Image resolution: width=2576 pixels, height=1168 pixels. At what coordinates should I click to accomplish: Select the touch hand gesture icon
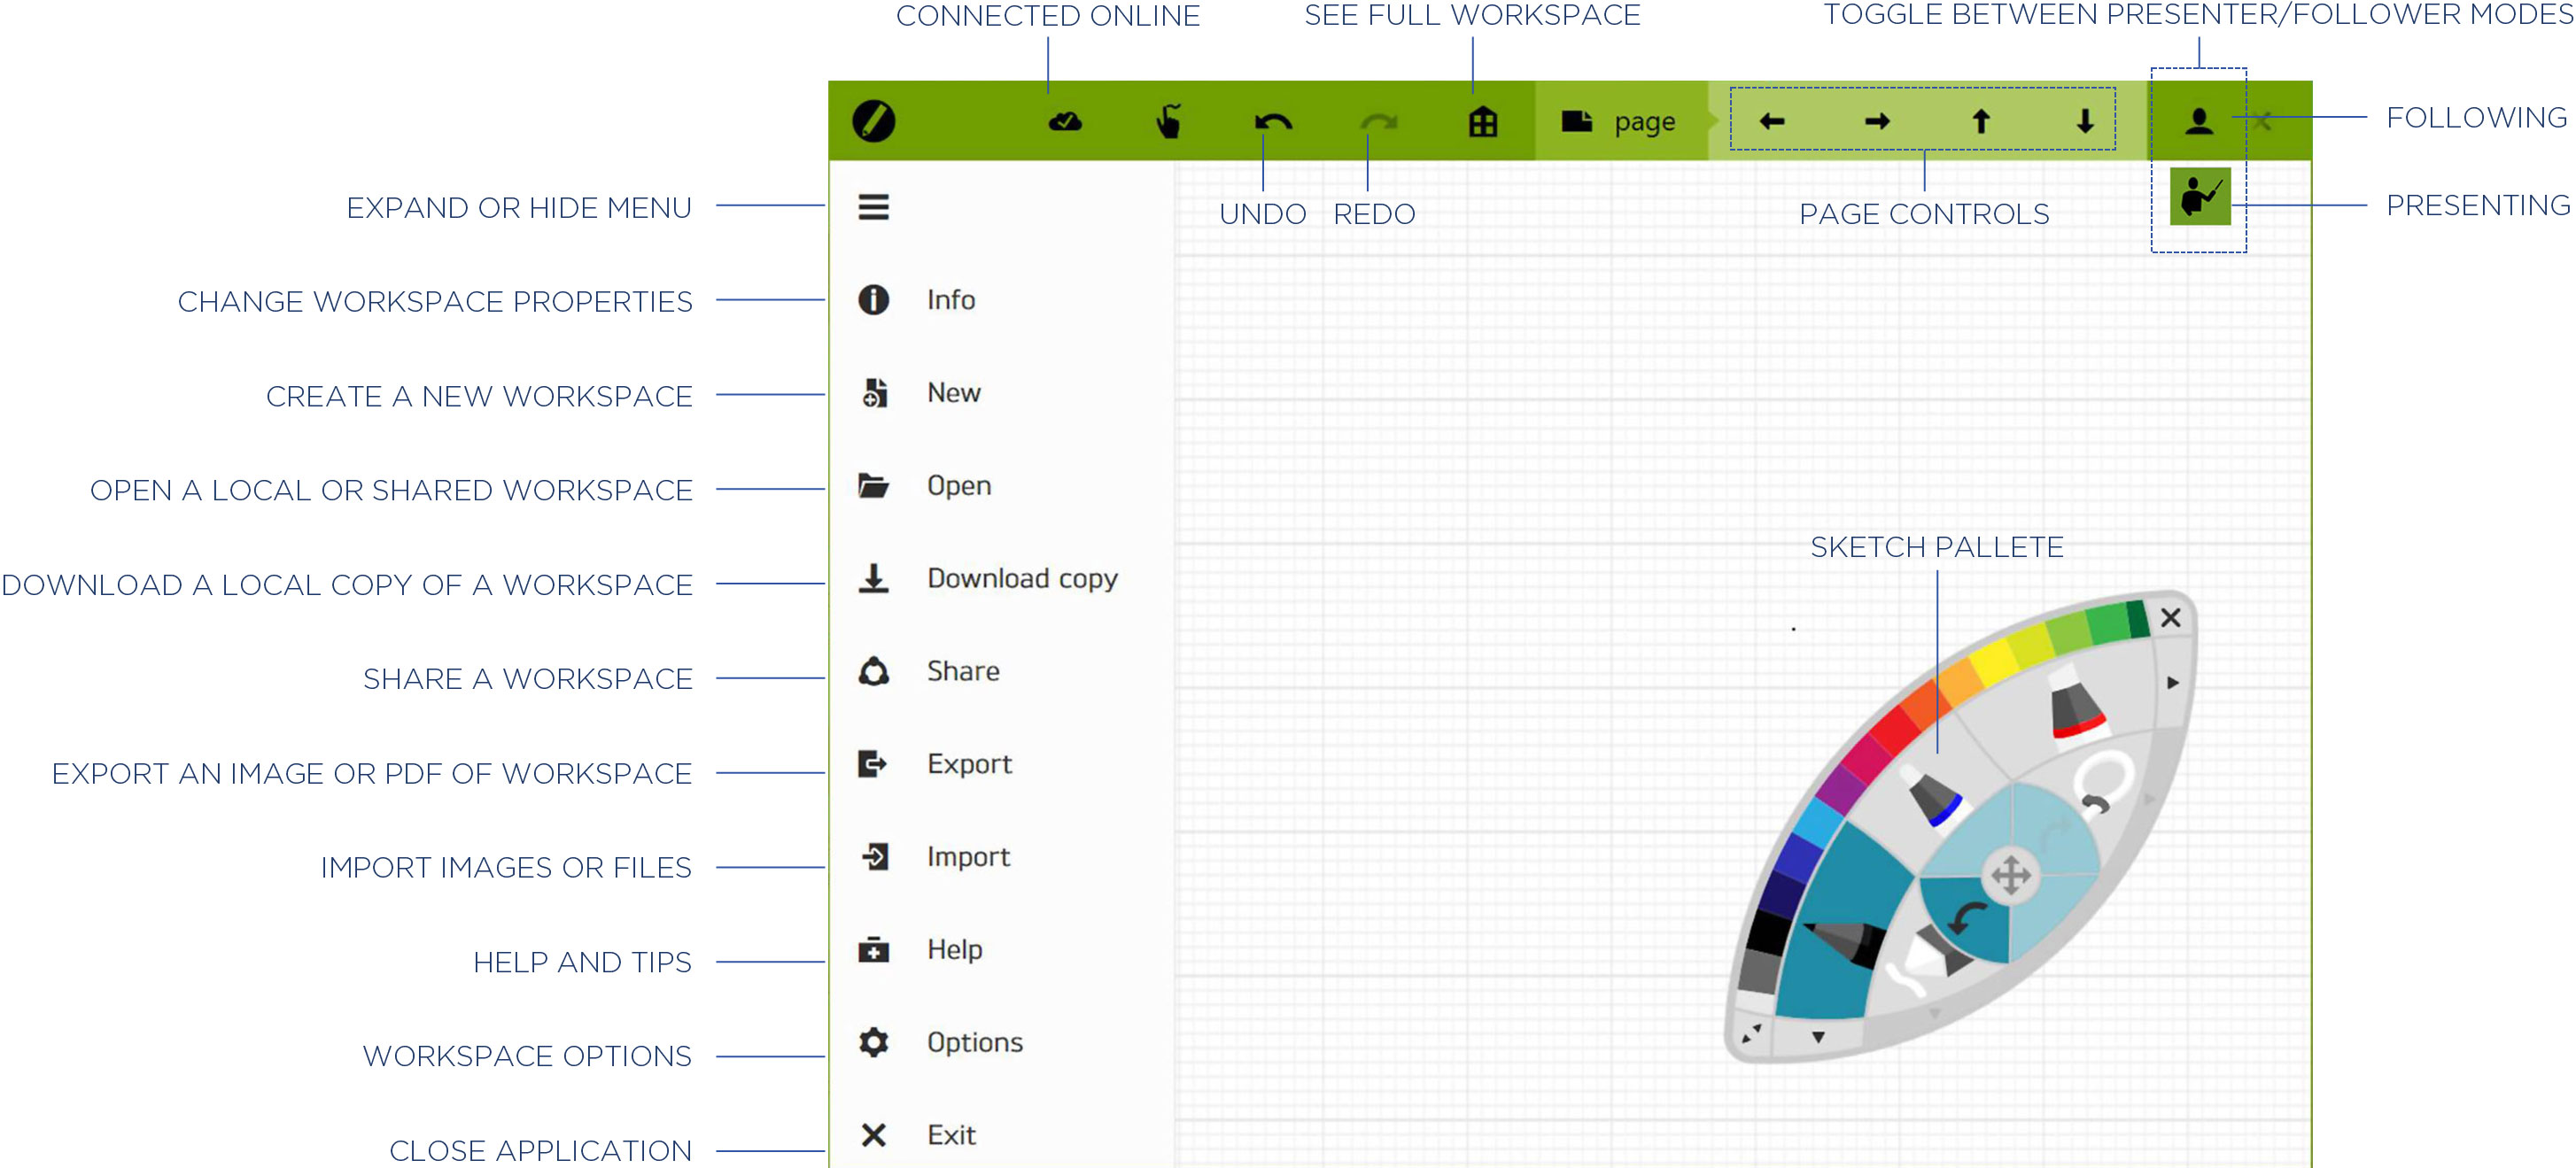click(x=1169, y=121)
